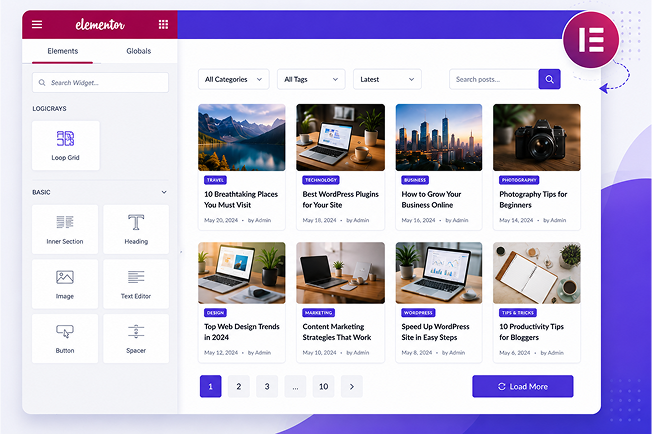Open the mountain lake post thumbnail

(x=242, y=138)
